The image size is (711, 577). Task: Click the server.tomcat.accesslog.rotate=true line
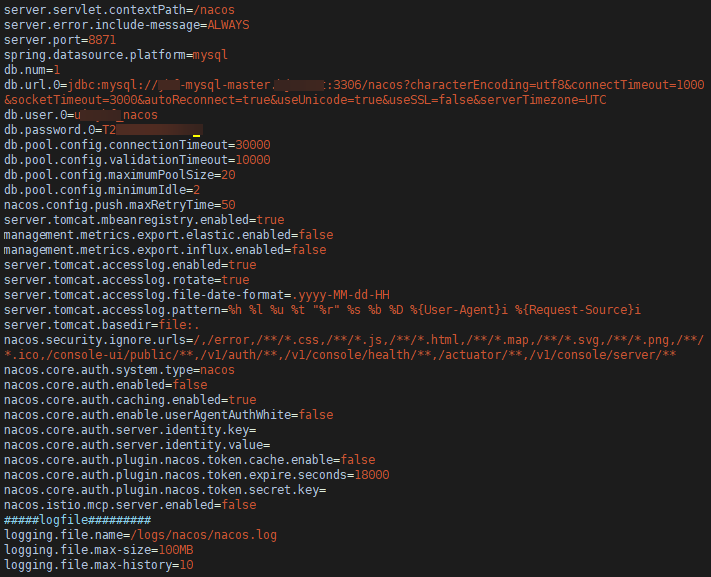[x=127, y=279]
